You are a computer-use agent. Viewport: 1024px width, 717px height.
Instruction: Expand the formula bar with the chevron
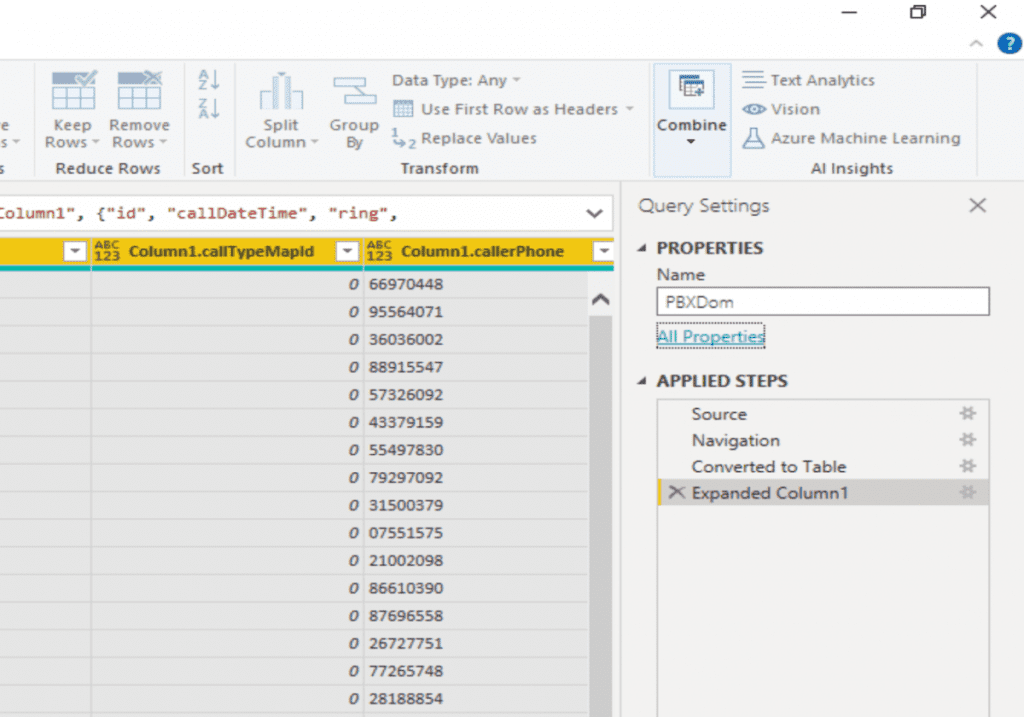click(595, 213)
